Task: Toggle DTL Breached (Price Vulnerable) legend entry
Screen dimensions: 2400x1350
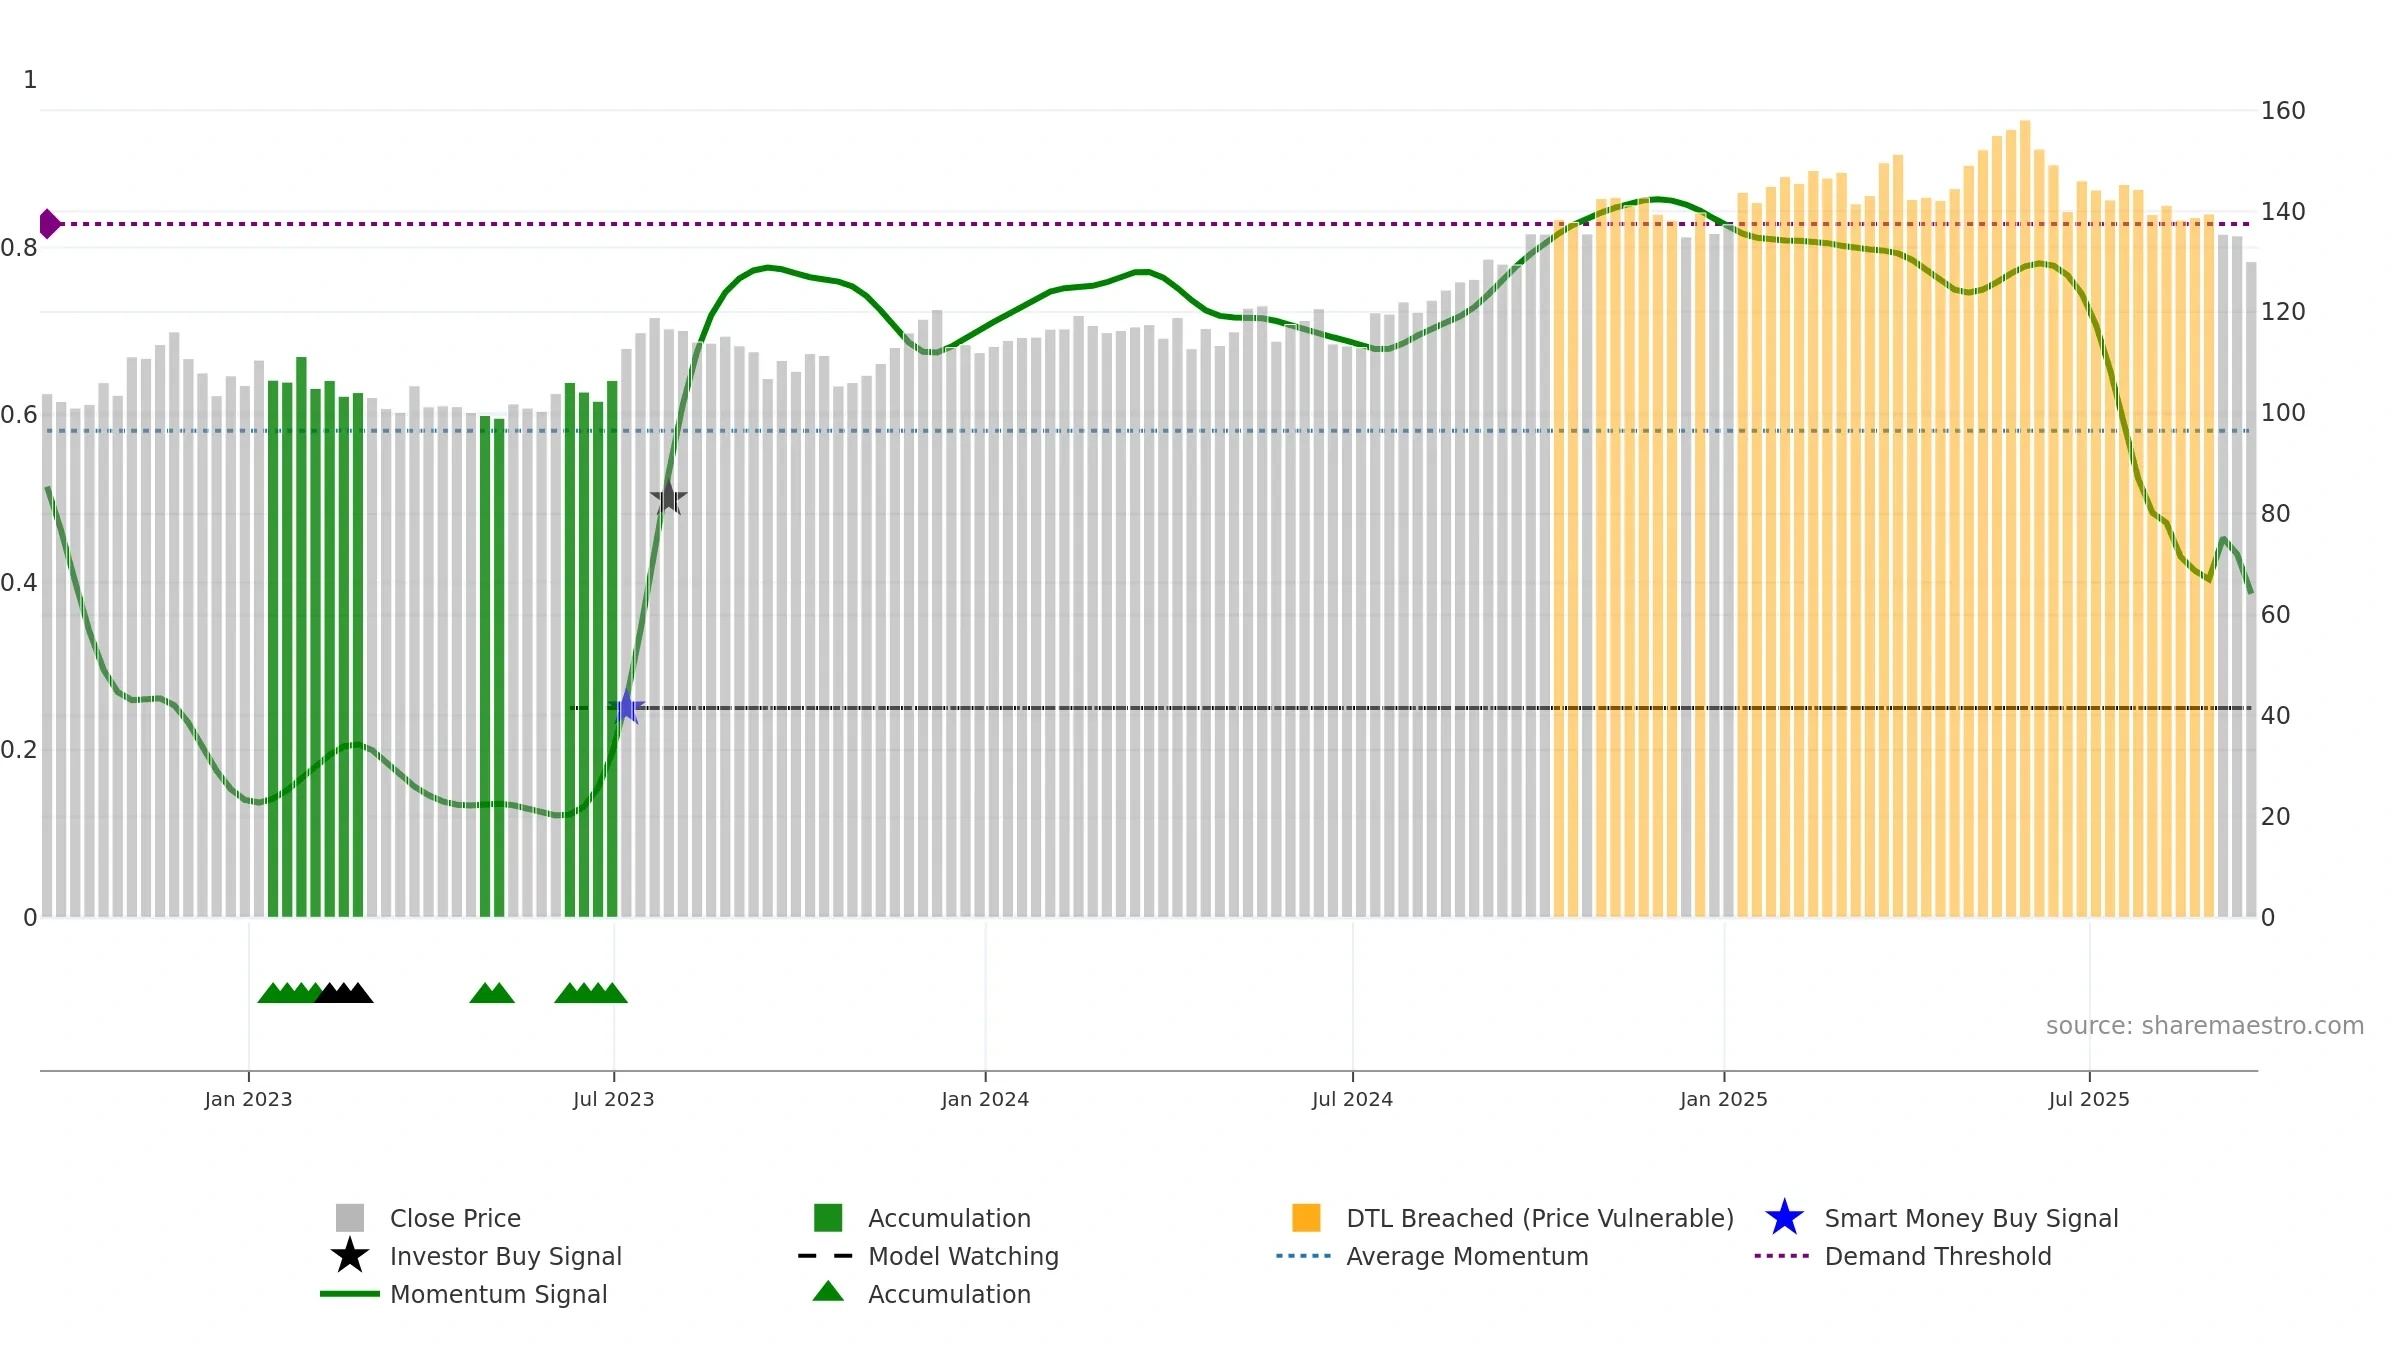Action: 1540,1218
